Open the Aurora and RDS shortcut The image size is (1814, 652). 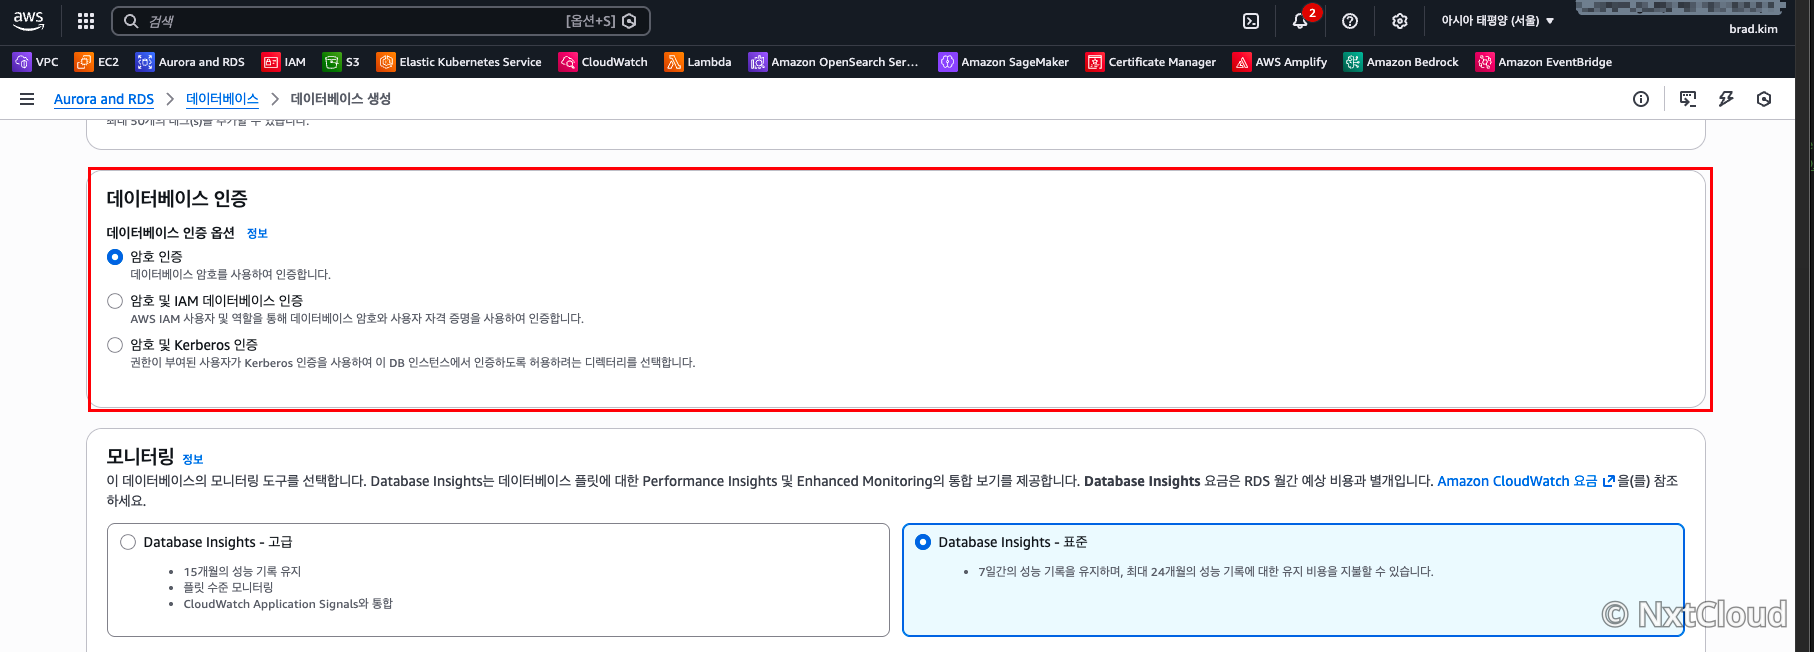click(x=190, y=62)
